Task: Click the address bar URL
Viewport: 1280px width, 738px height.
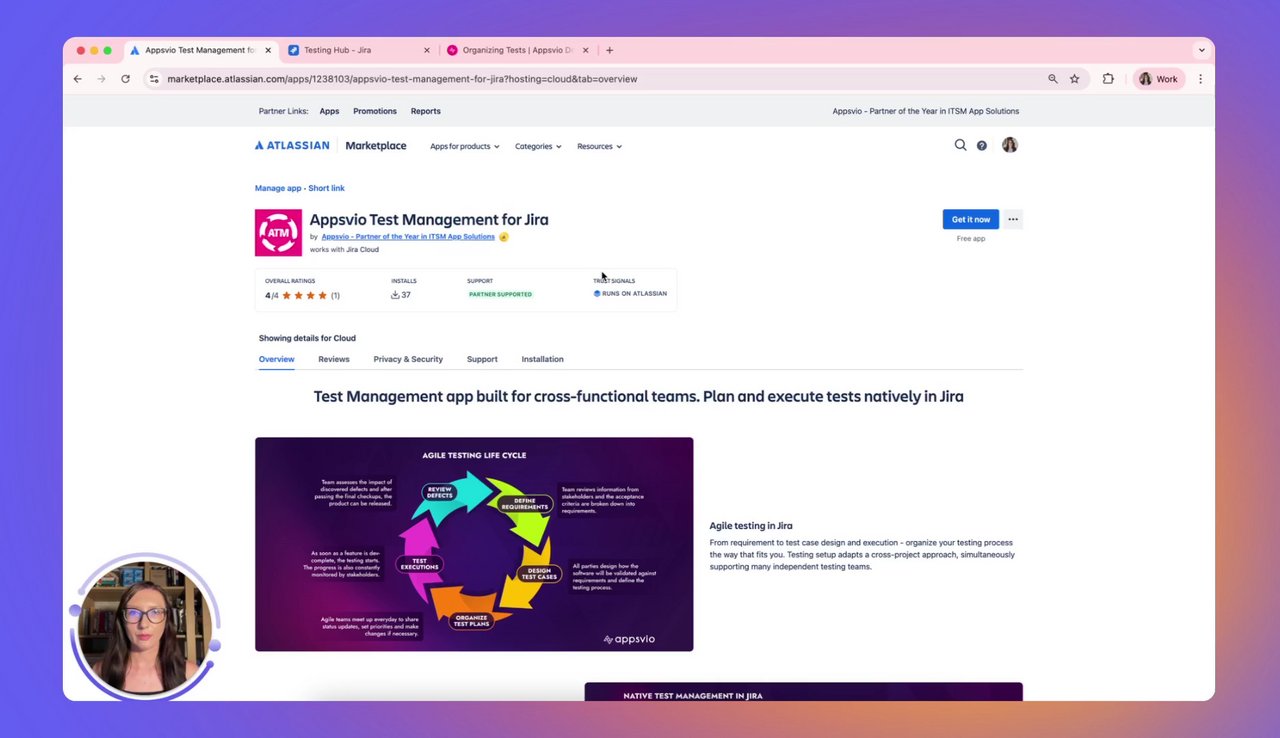Action: 402,79
